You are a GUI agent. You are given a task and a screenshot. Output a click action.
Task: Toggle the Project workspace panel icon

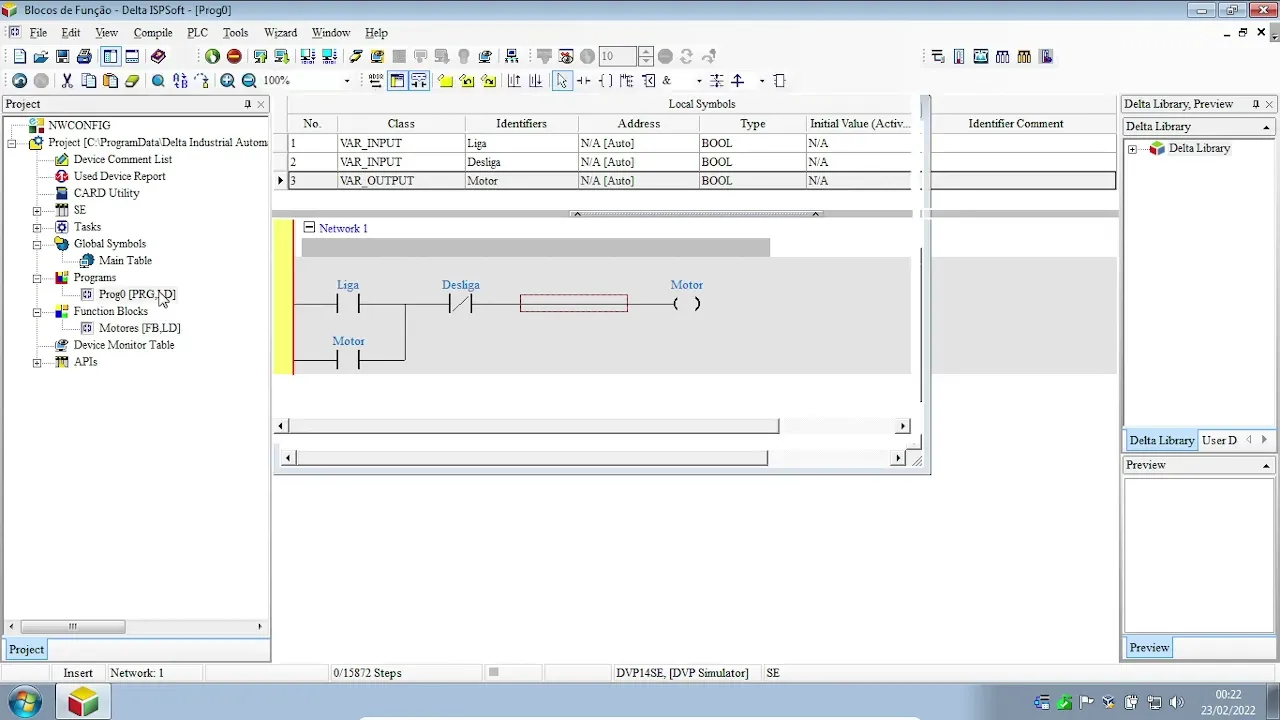(110, 57)
